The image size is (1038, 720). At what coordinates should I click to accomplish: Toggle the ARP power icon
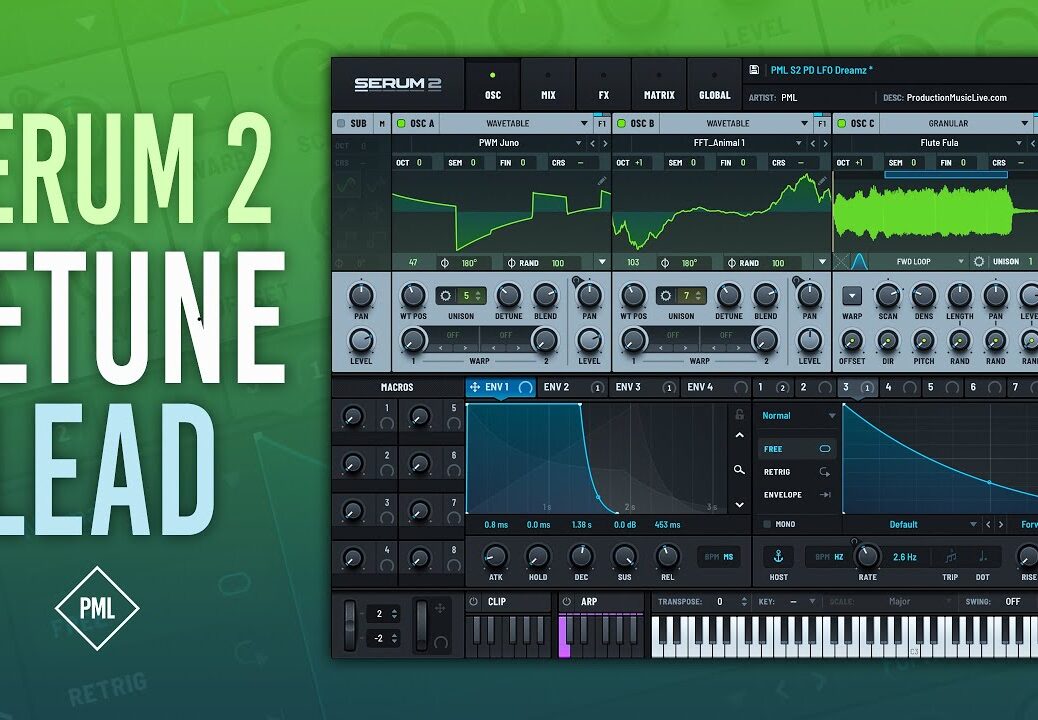[566, 602]
